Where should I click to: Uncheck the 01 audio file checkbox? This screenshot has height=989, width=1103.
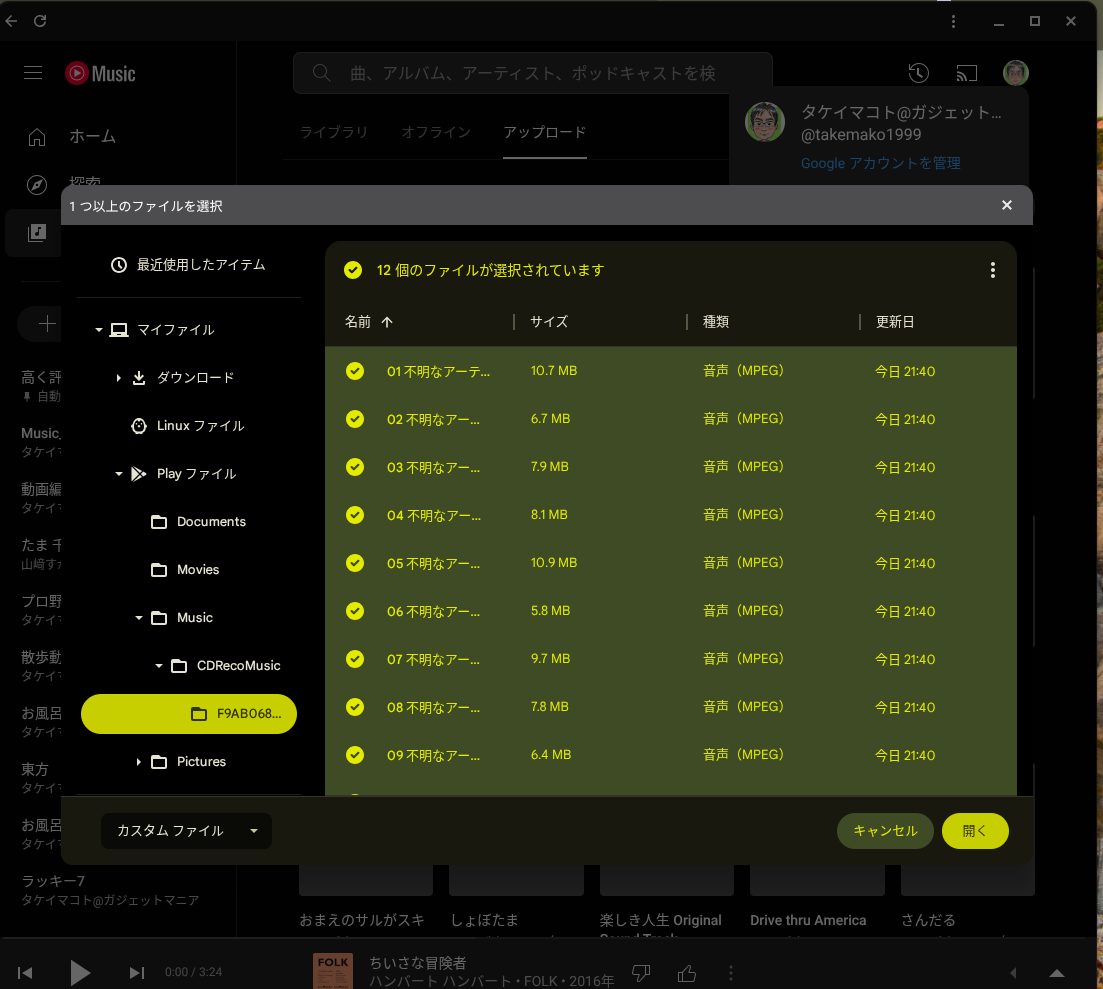click(x=354, y=371)
